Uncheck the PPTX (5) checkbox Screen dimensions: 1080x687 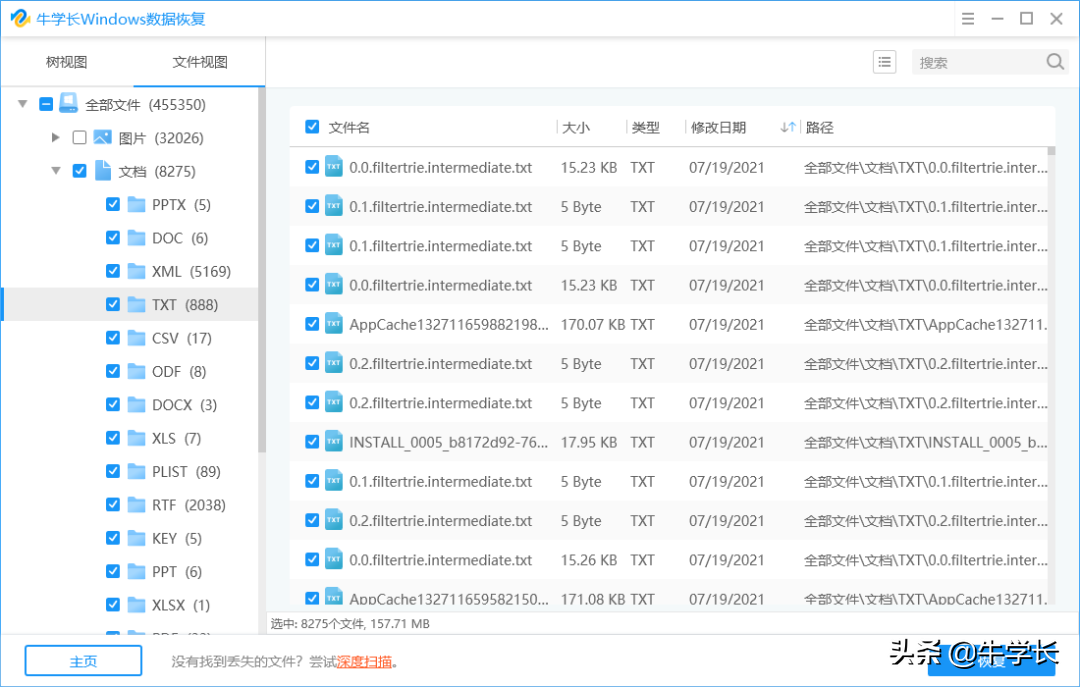[113, 204]
